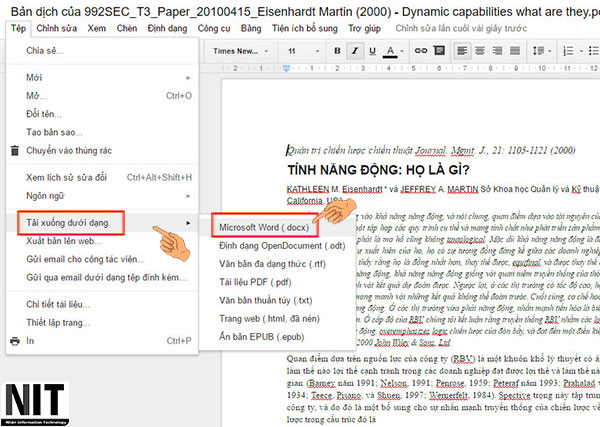Click document title text at top
The height and width of the screenshot is (427, 600).
pyautogui.click(x=305, y=11)
